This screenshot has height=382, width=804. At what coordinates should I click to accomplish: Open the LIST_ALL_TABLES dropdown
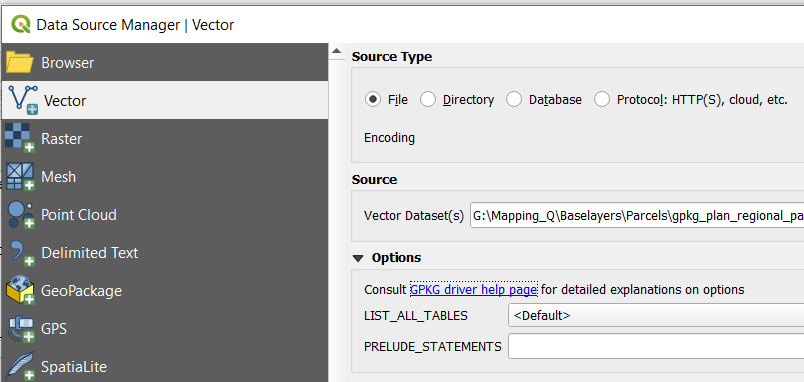click(656, 315)
